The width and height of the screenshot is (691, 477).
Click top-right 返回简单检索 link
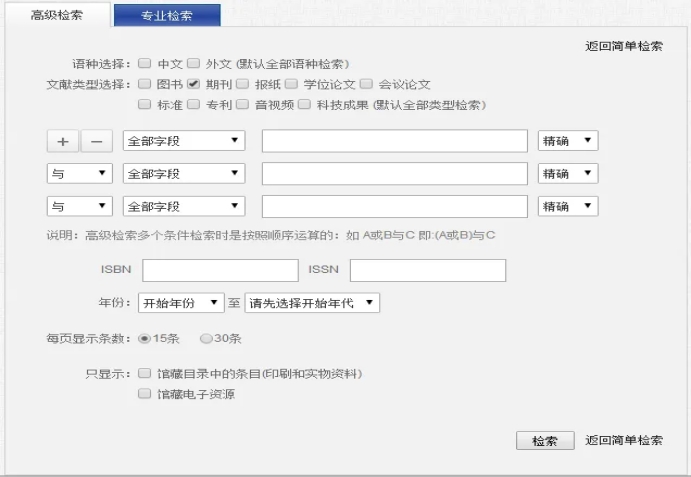(x=623, y=46)
